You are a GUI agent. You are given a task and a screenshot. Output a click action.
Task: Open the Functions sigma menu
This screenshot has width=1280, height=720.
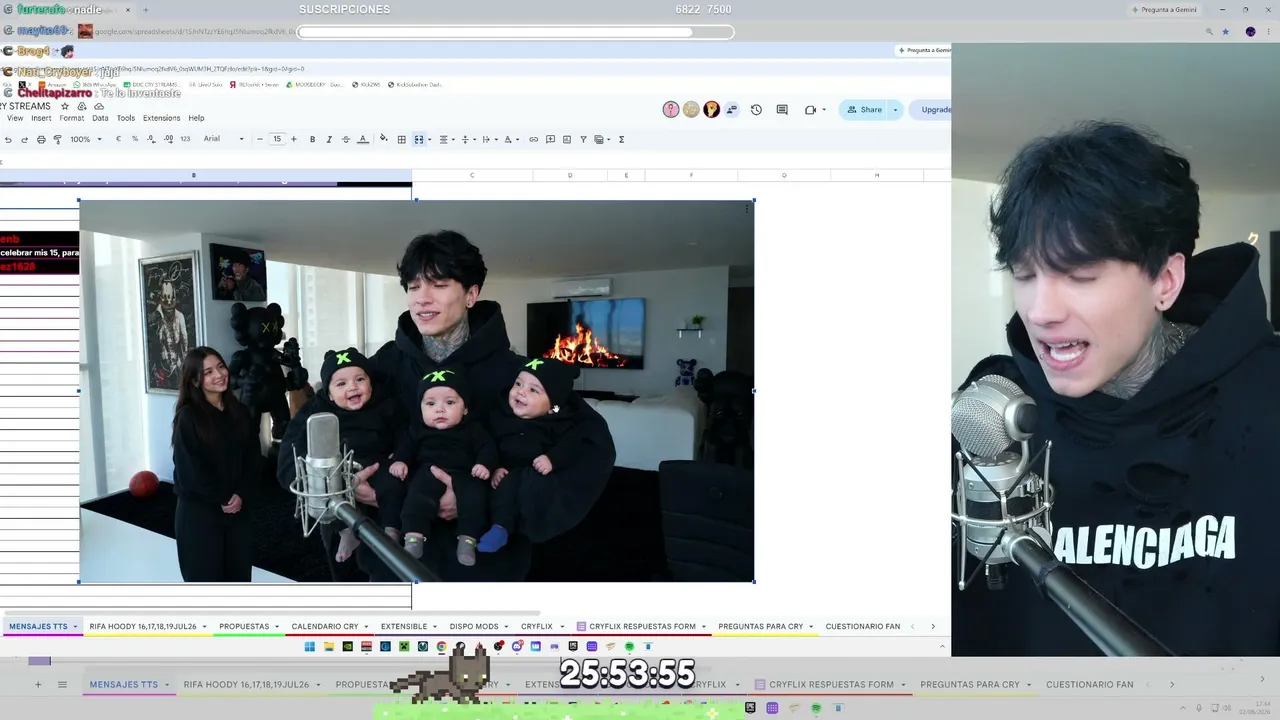[x=621, y=139]
